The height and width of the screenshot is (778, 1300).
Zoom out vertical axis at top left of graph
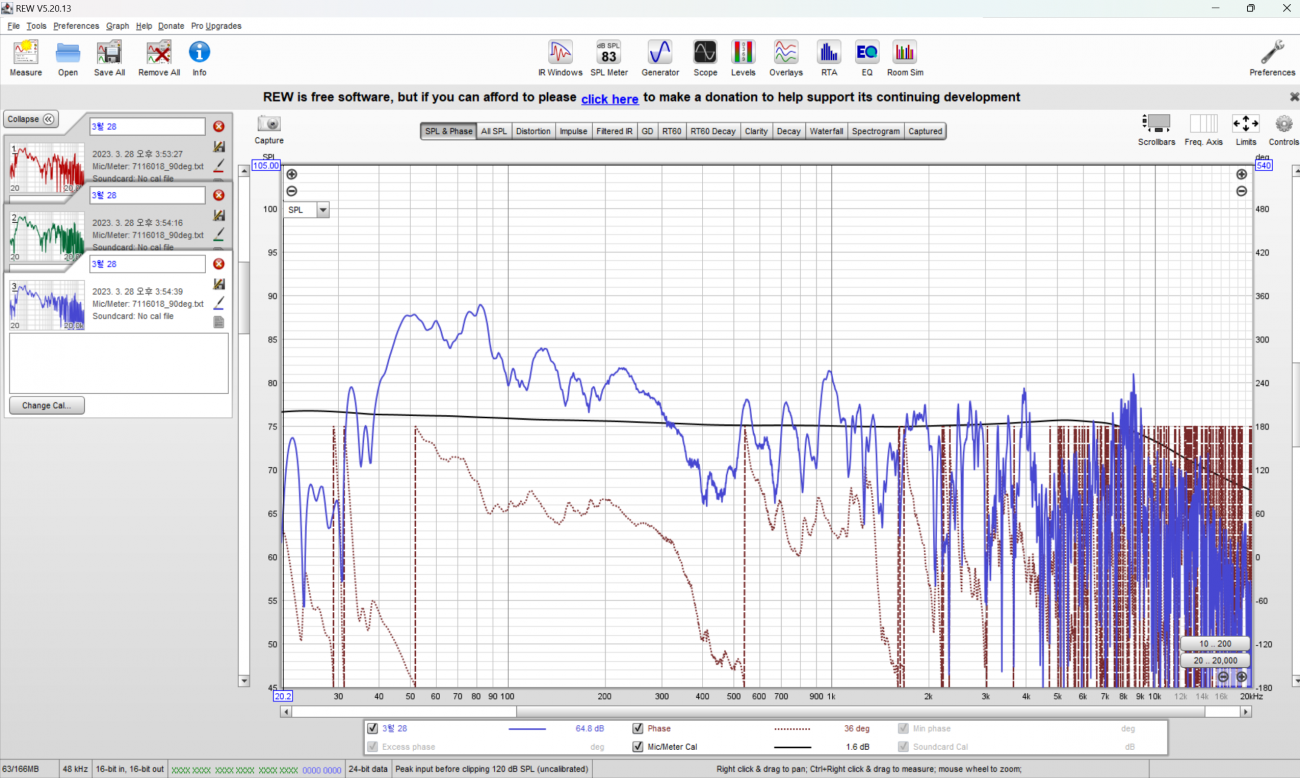point(292,191)
